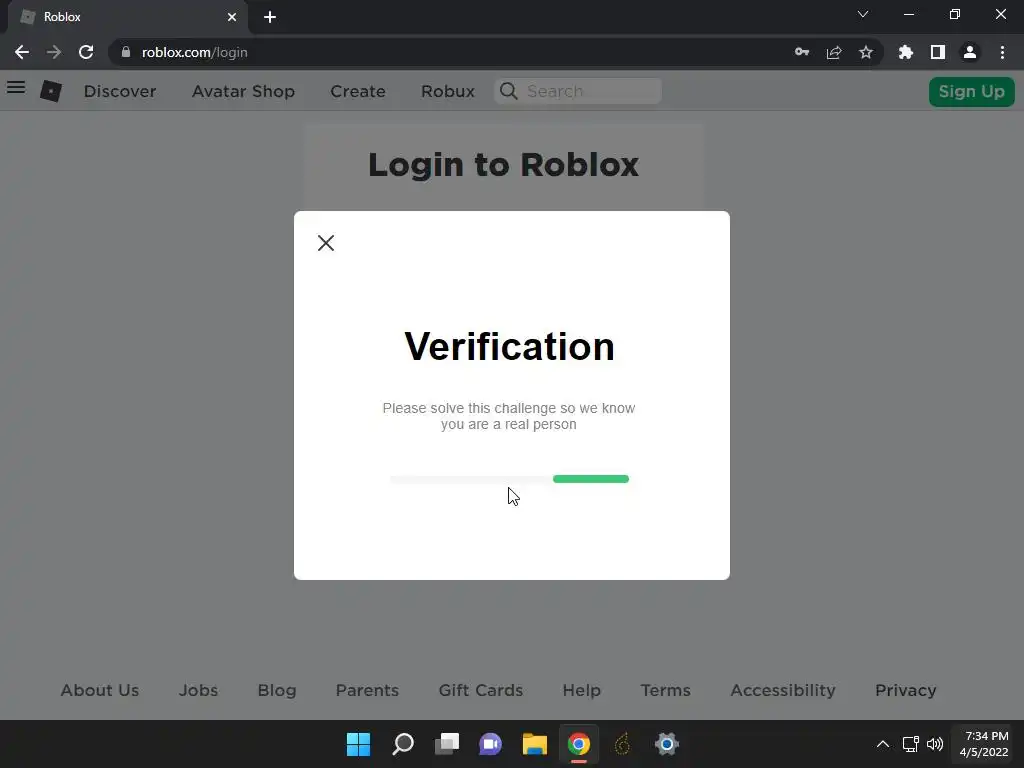The width and height of the screenshot is (1024, 768).
Task: Open a new tab with the plus button
Action: (270, 17)
